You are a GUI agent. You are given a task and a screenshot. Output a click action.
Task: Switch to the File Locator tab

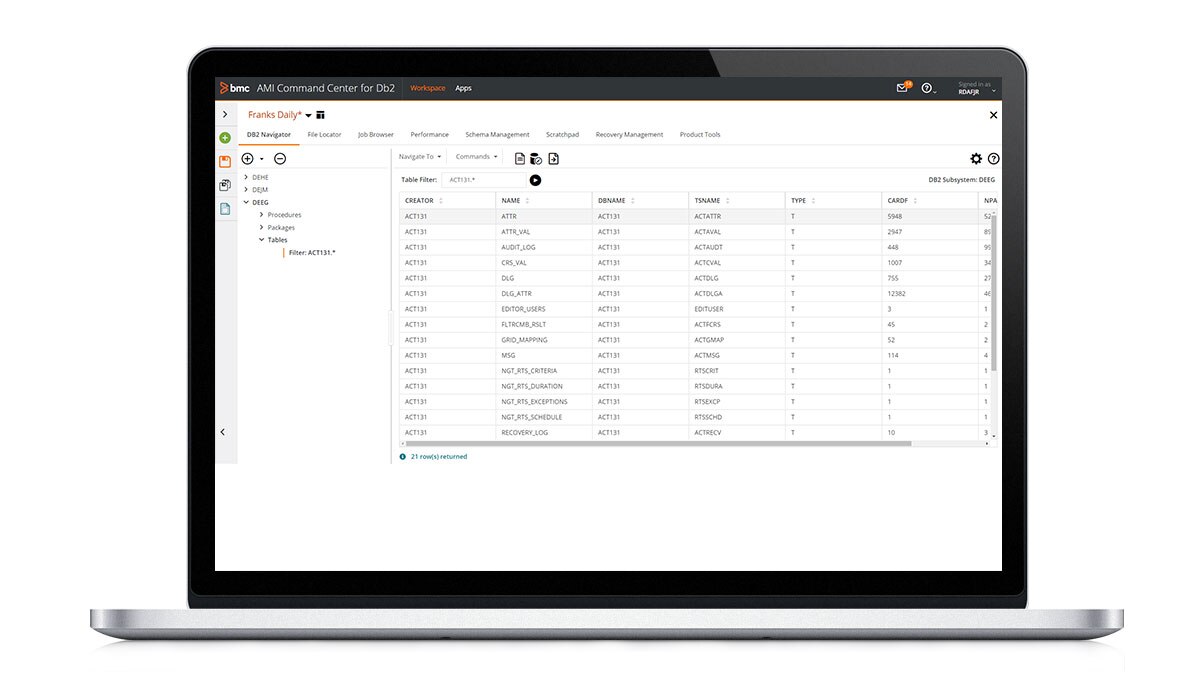coord(324,134)
